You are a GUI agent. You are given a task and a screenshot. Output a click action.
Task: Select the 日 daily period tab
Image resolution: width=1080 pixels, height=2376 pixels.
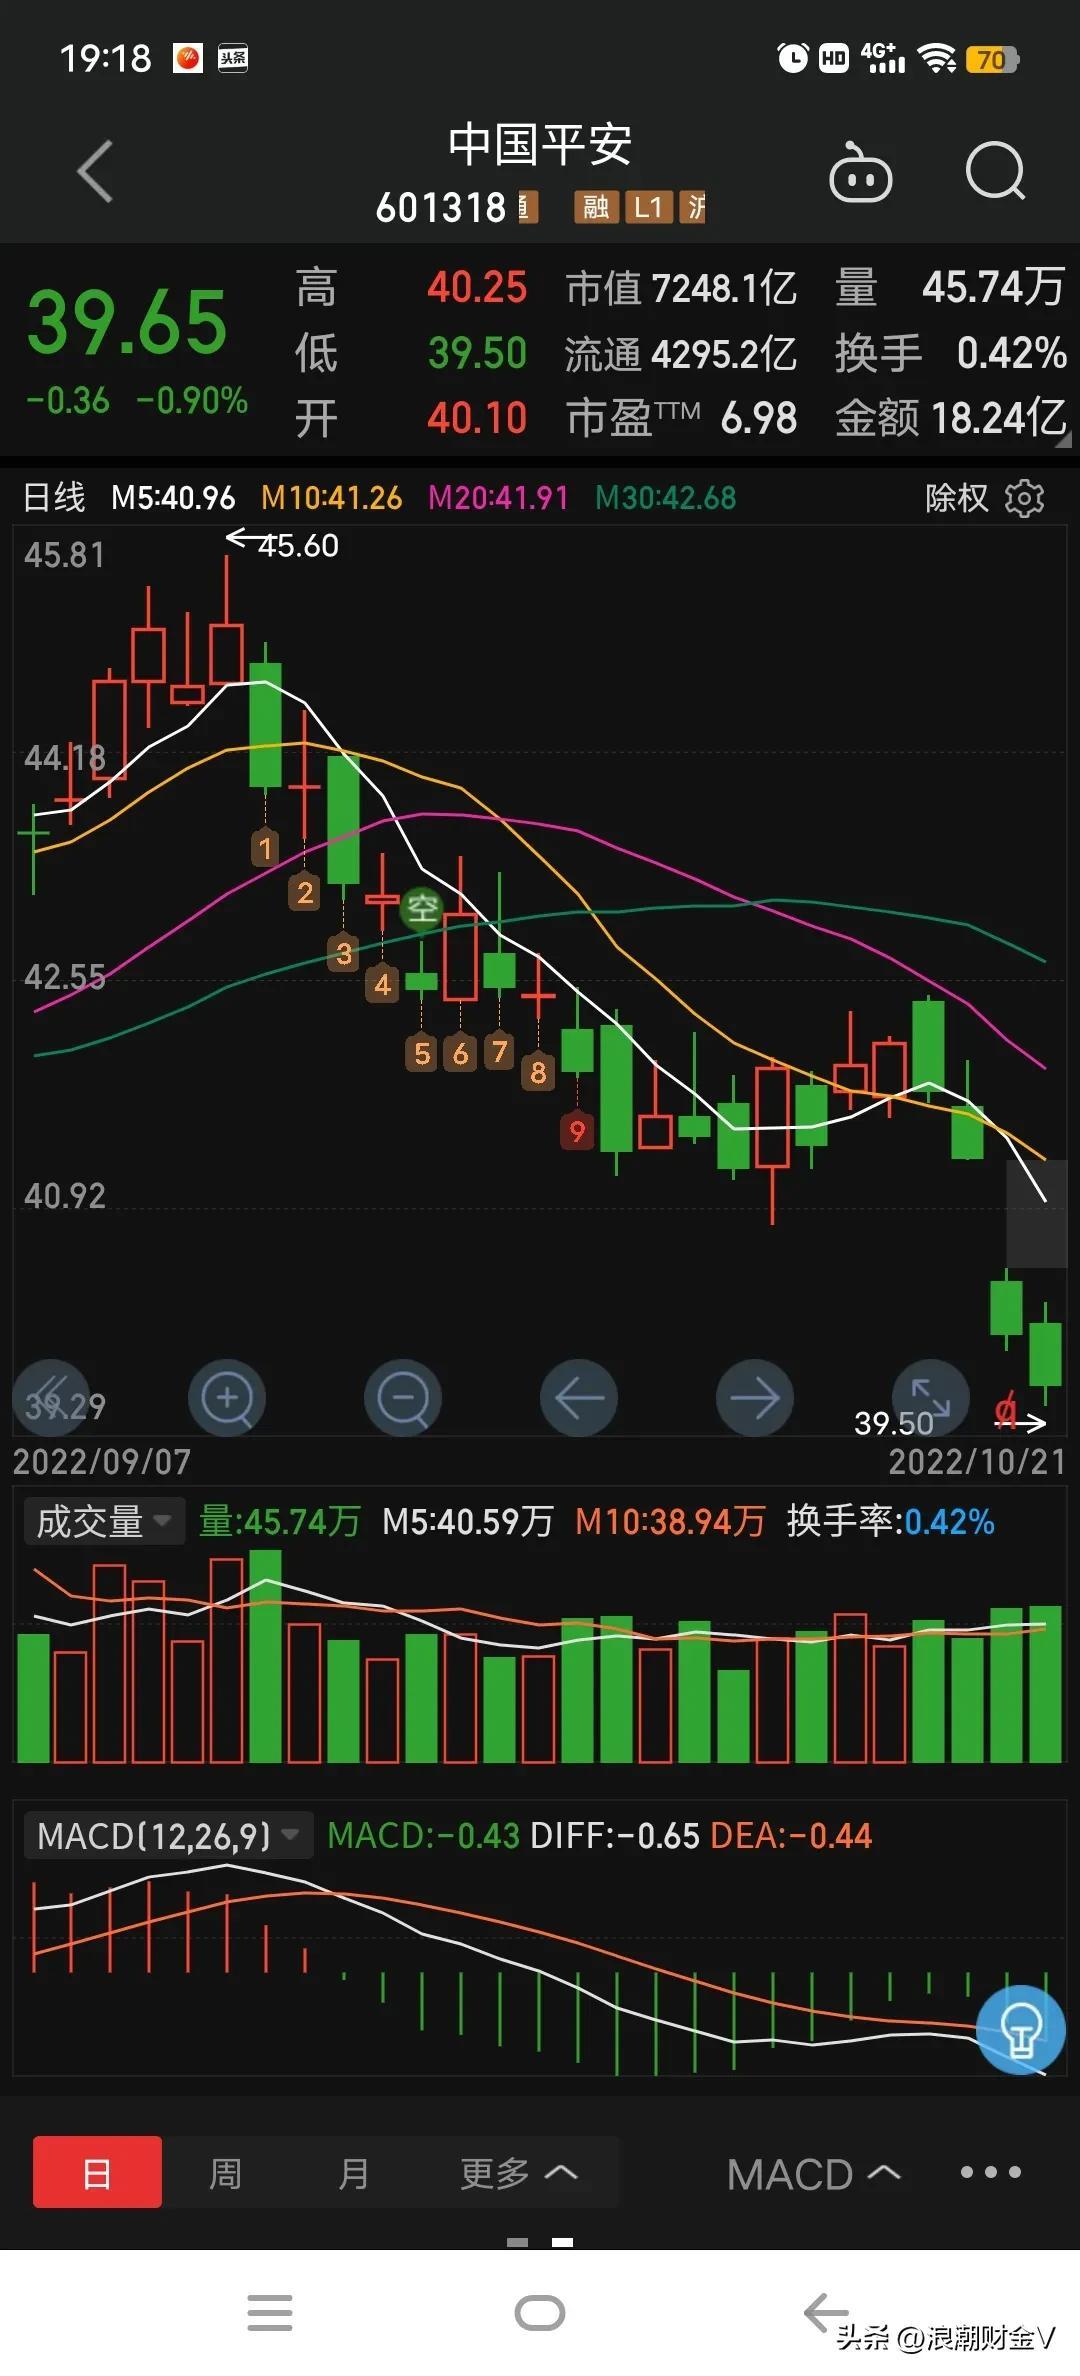(x=97, y=2172)
